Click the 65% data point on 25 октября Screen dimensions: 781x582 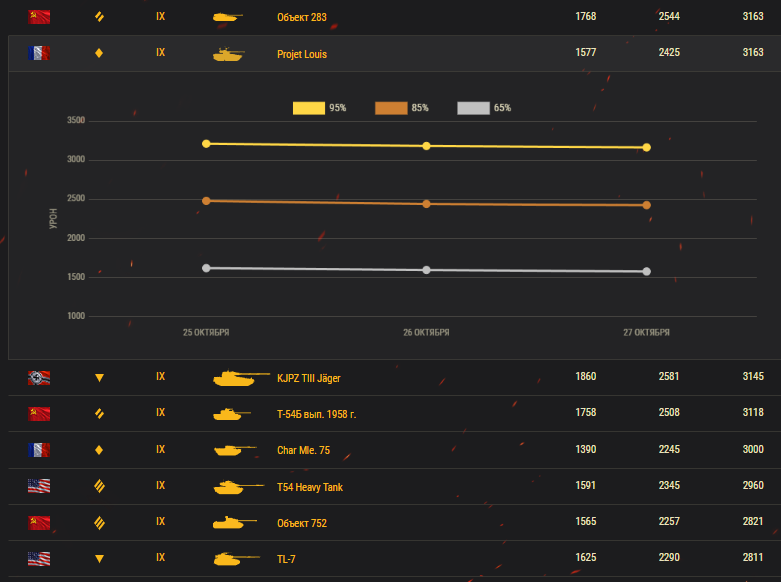click(206, 268)
